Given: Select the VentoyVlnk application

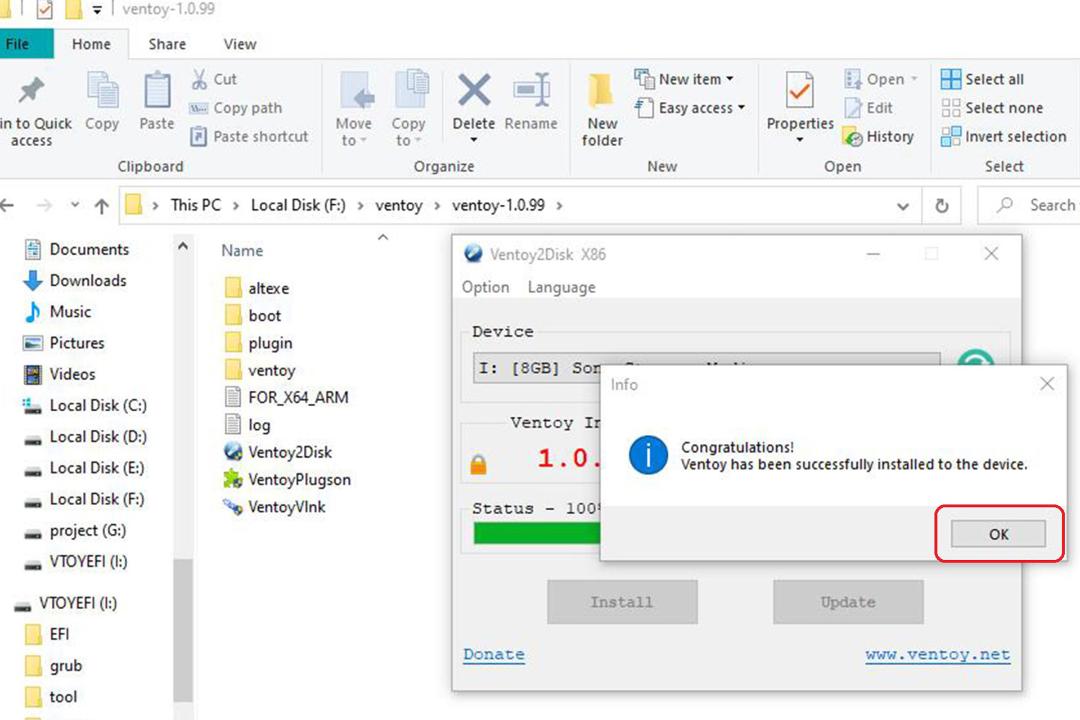Looking at the screenshot, I should [x=274, y=507].
